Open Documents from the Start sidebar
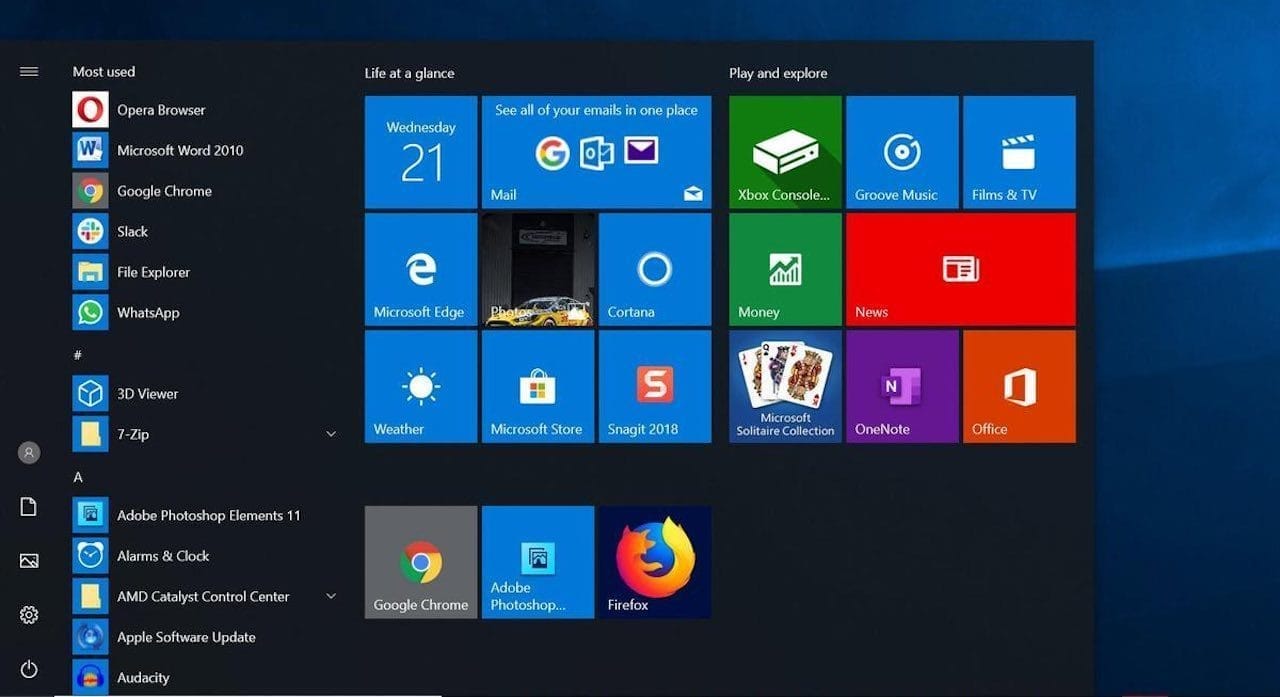This screenshot has height=697, width=1280. coord(29,507)
